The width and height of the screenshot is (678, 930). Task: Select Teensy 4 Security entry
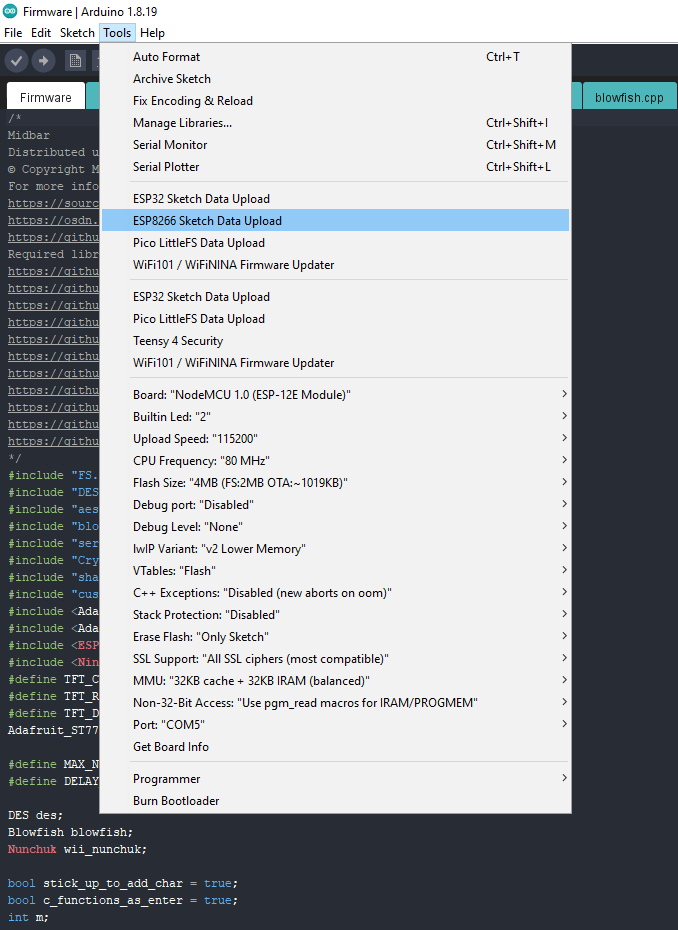(x=178, y=341)
